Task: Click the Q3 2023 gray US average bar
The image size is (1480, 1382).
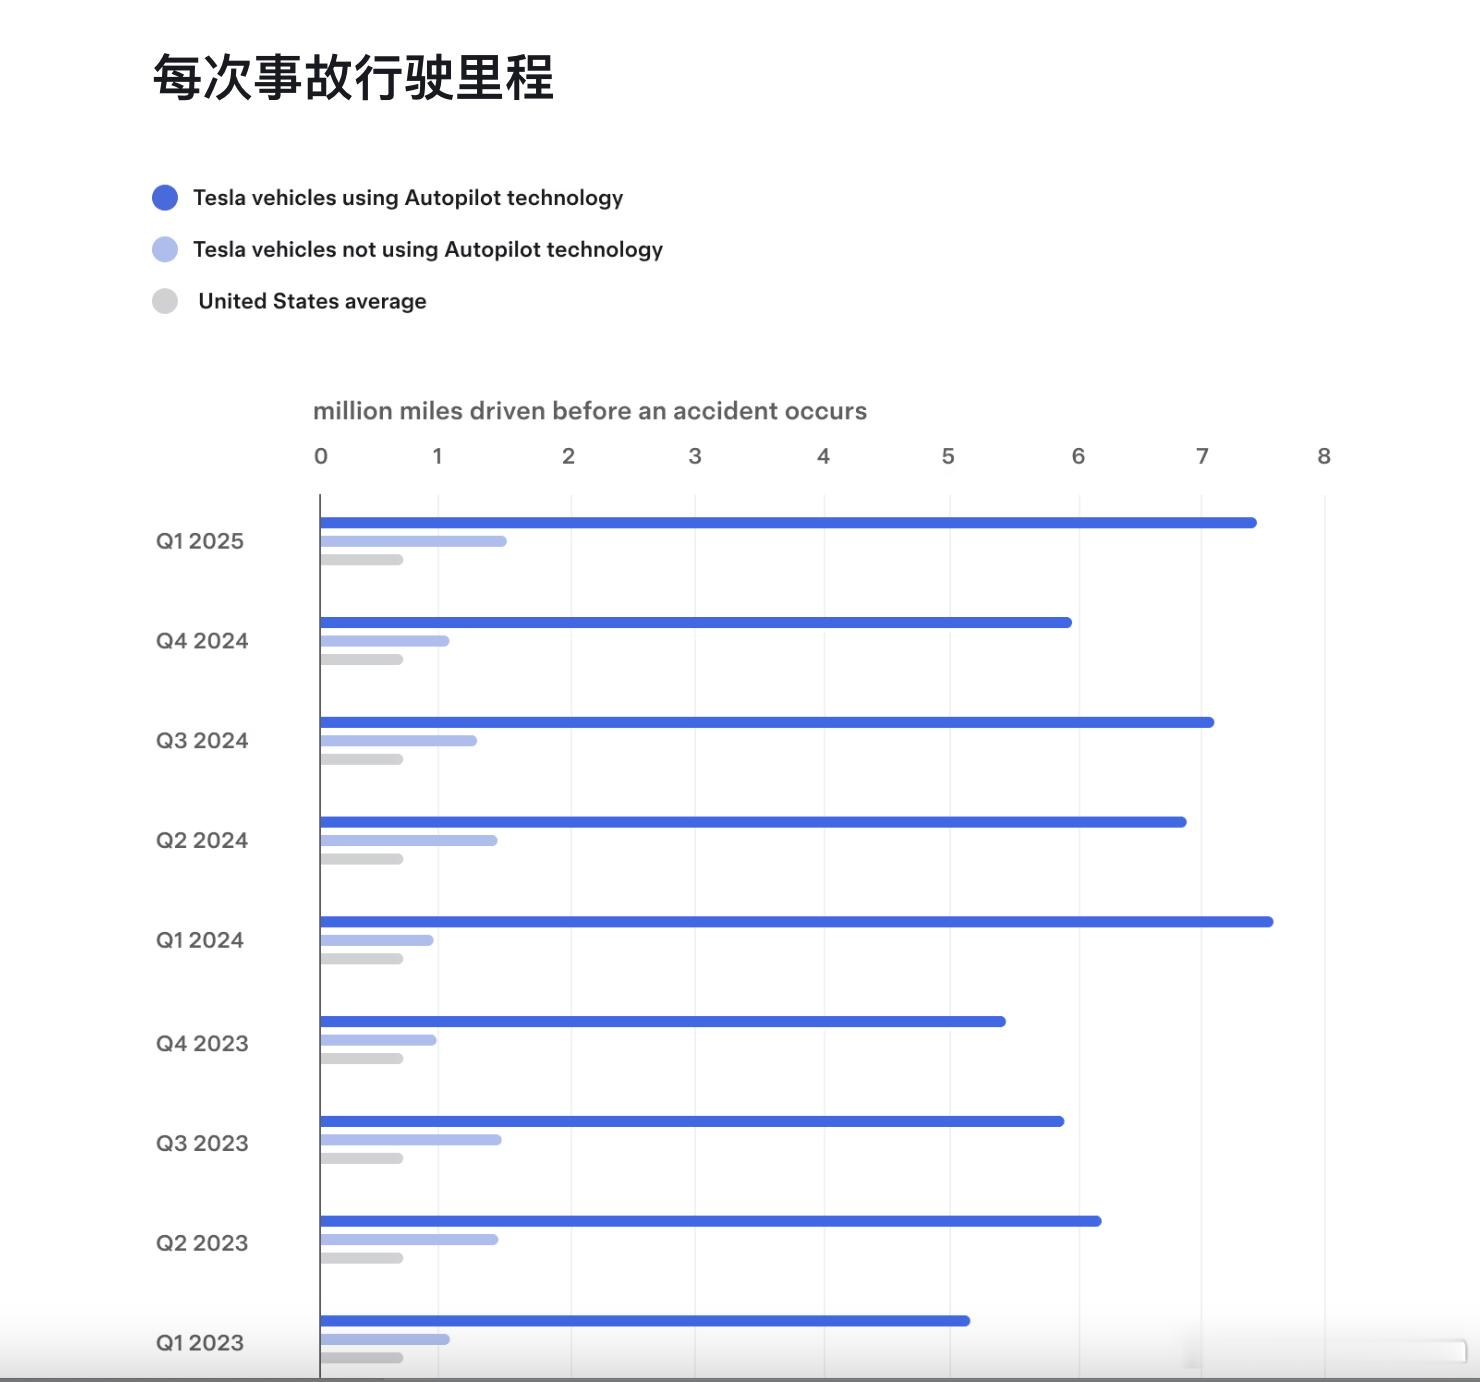Action: click(x=361, y=1158)
